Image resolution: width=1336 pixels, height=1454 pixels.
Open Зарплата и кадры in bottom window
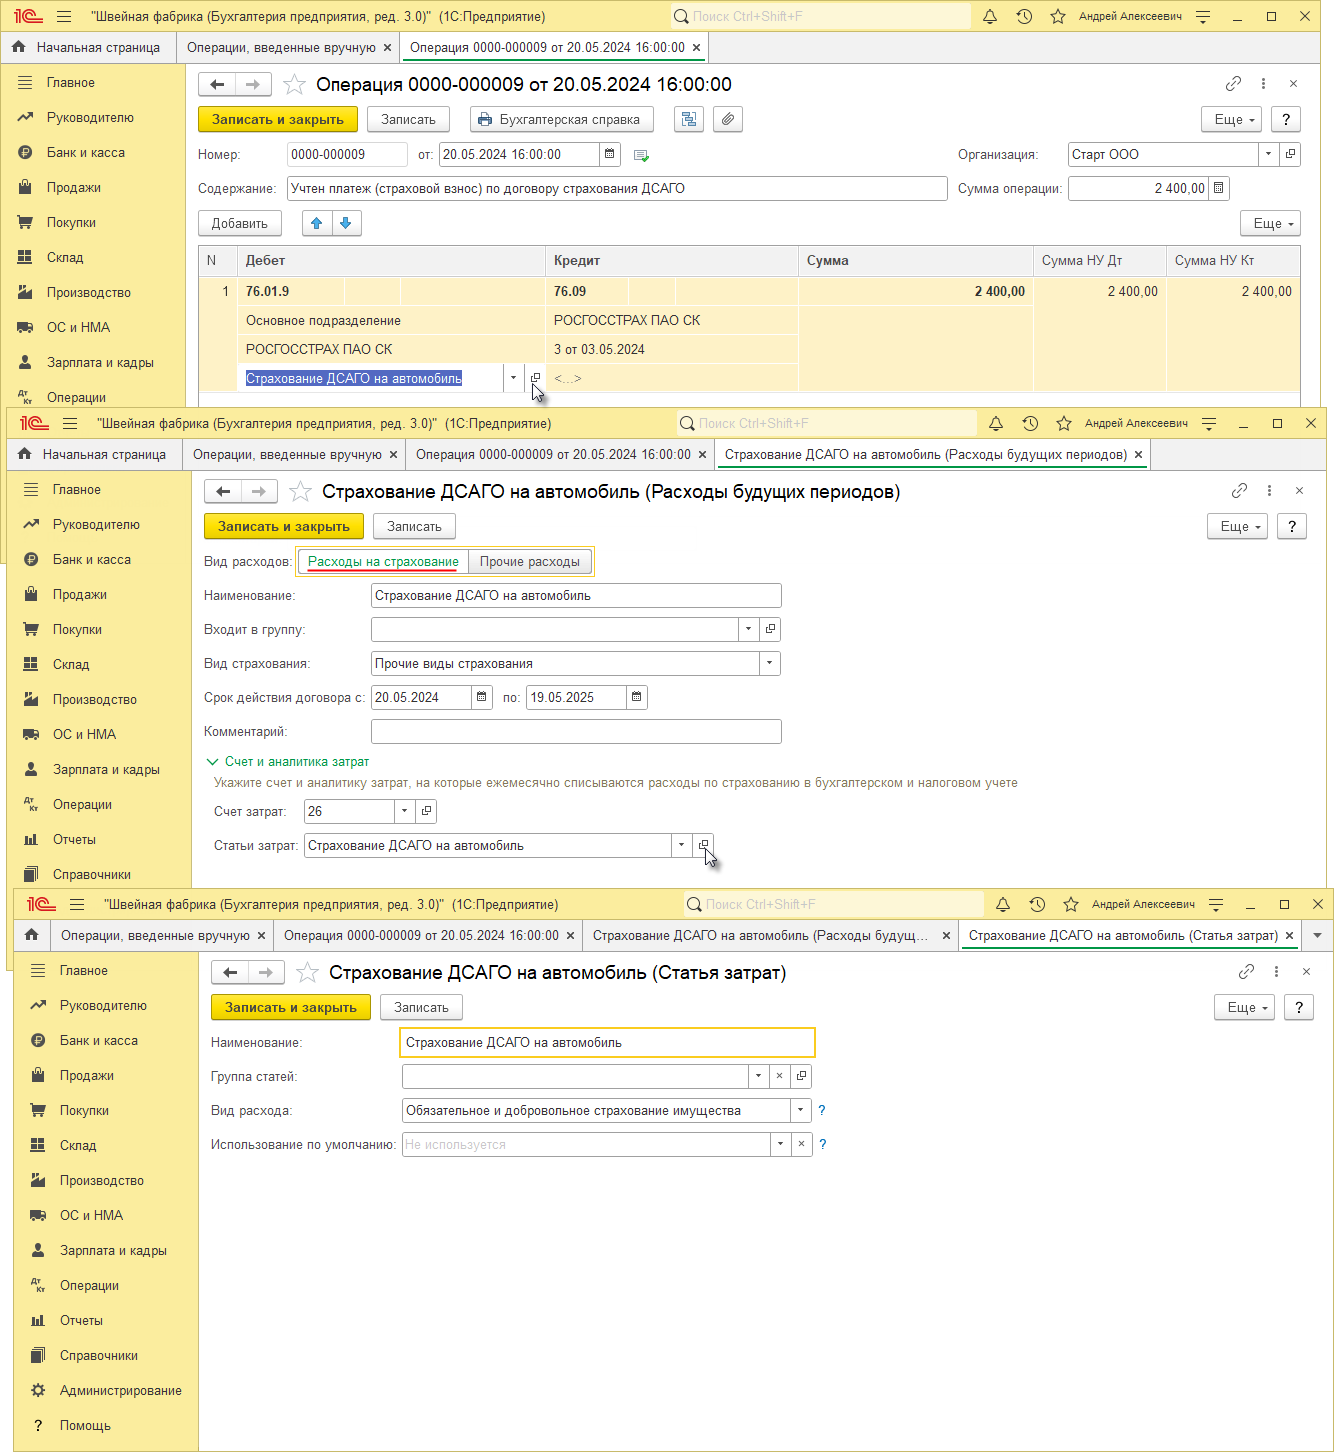coord(113,1250)
